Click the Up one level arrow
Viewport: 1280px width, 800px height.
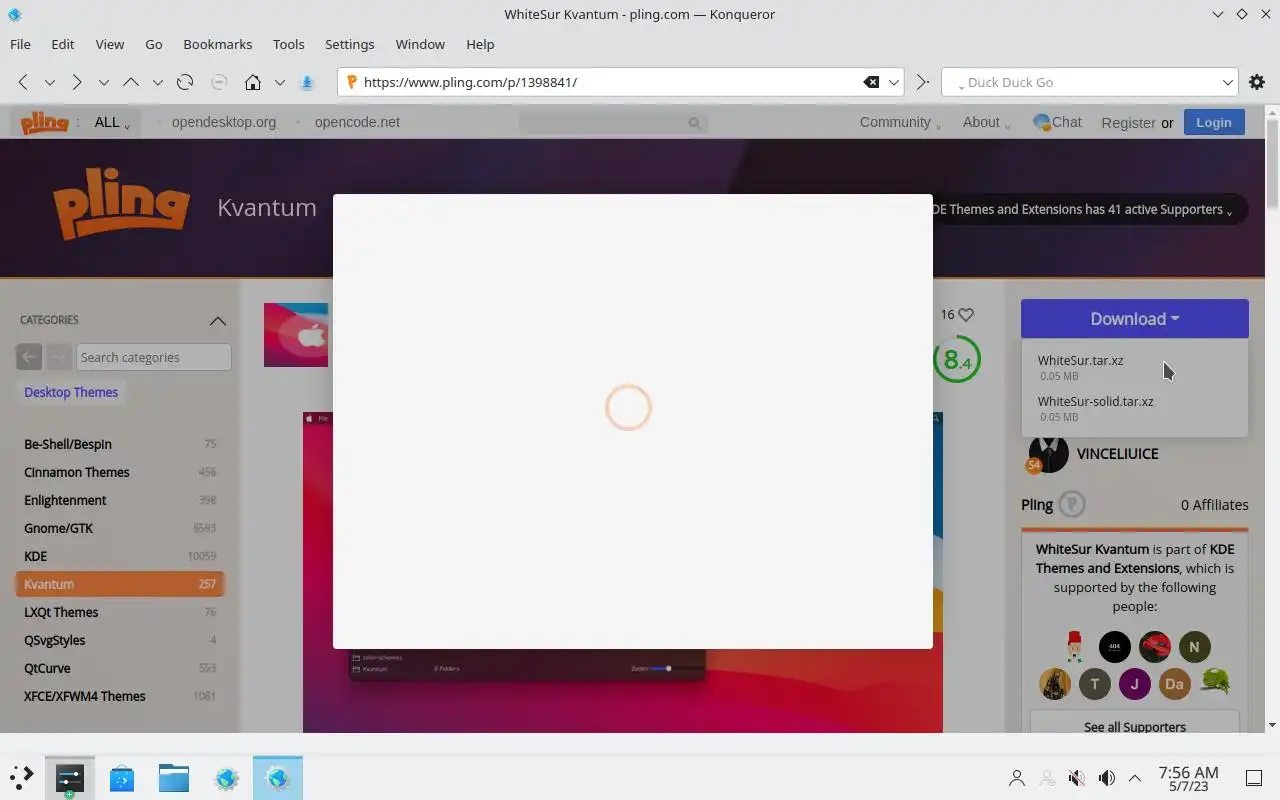[x=131, y=82]
